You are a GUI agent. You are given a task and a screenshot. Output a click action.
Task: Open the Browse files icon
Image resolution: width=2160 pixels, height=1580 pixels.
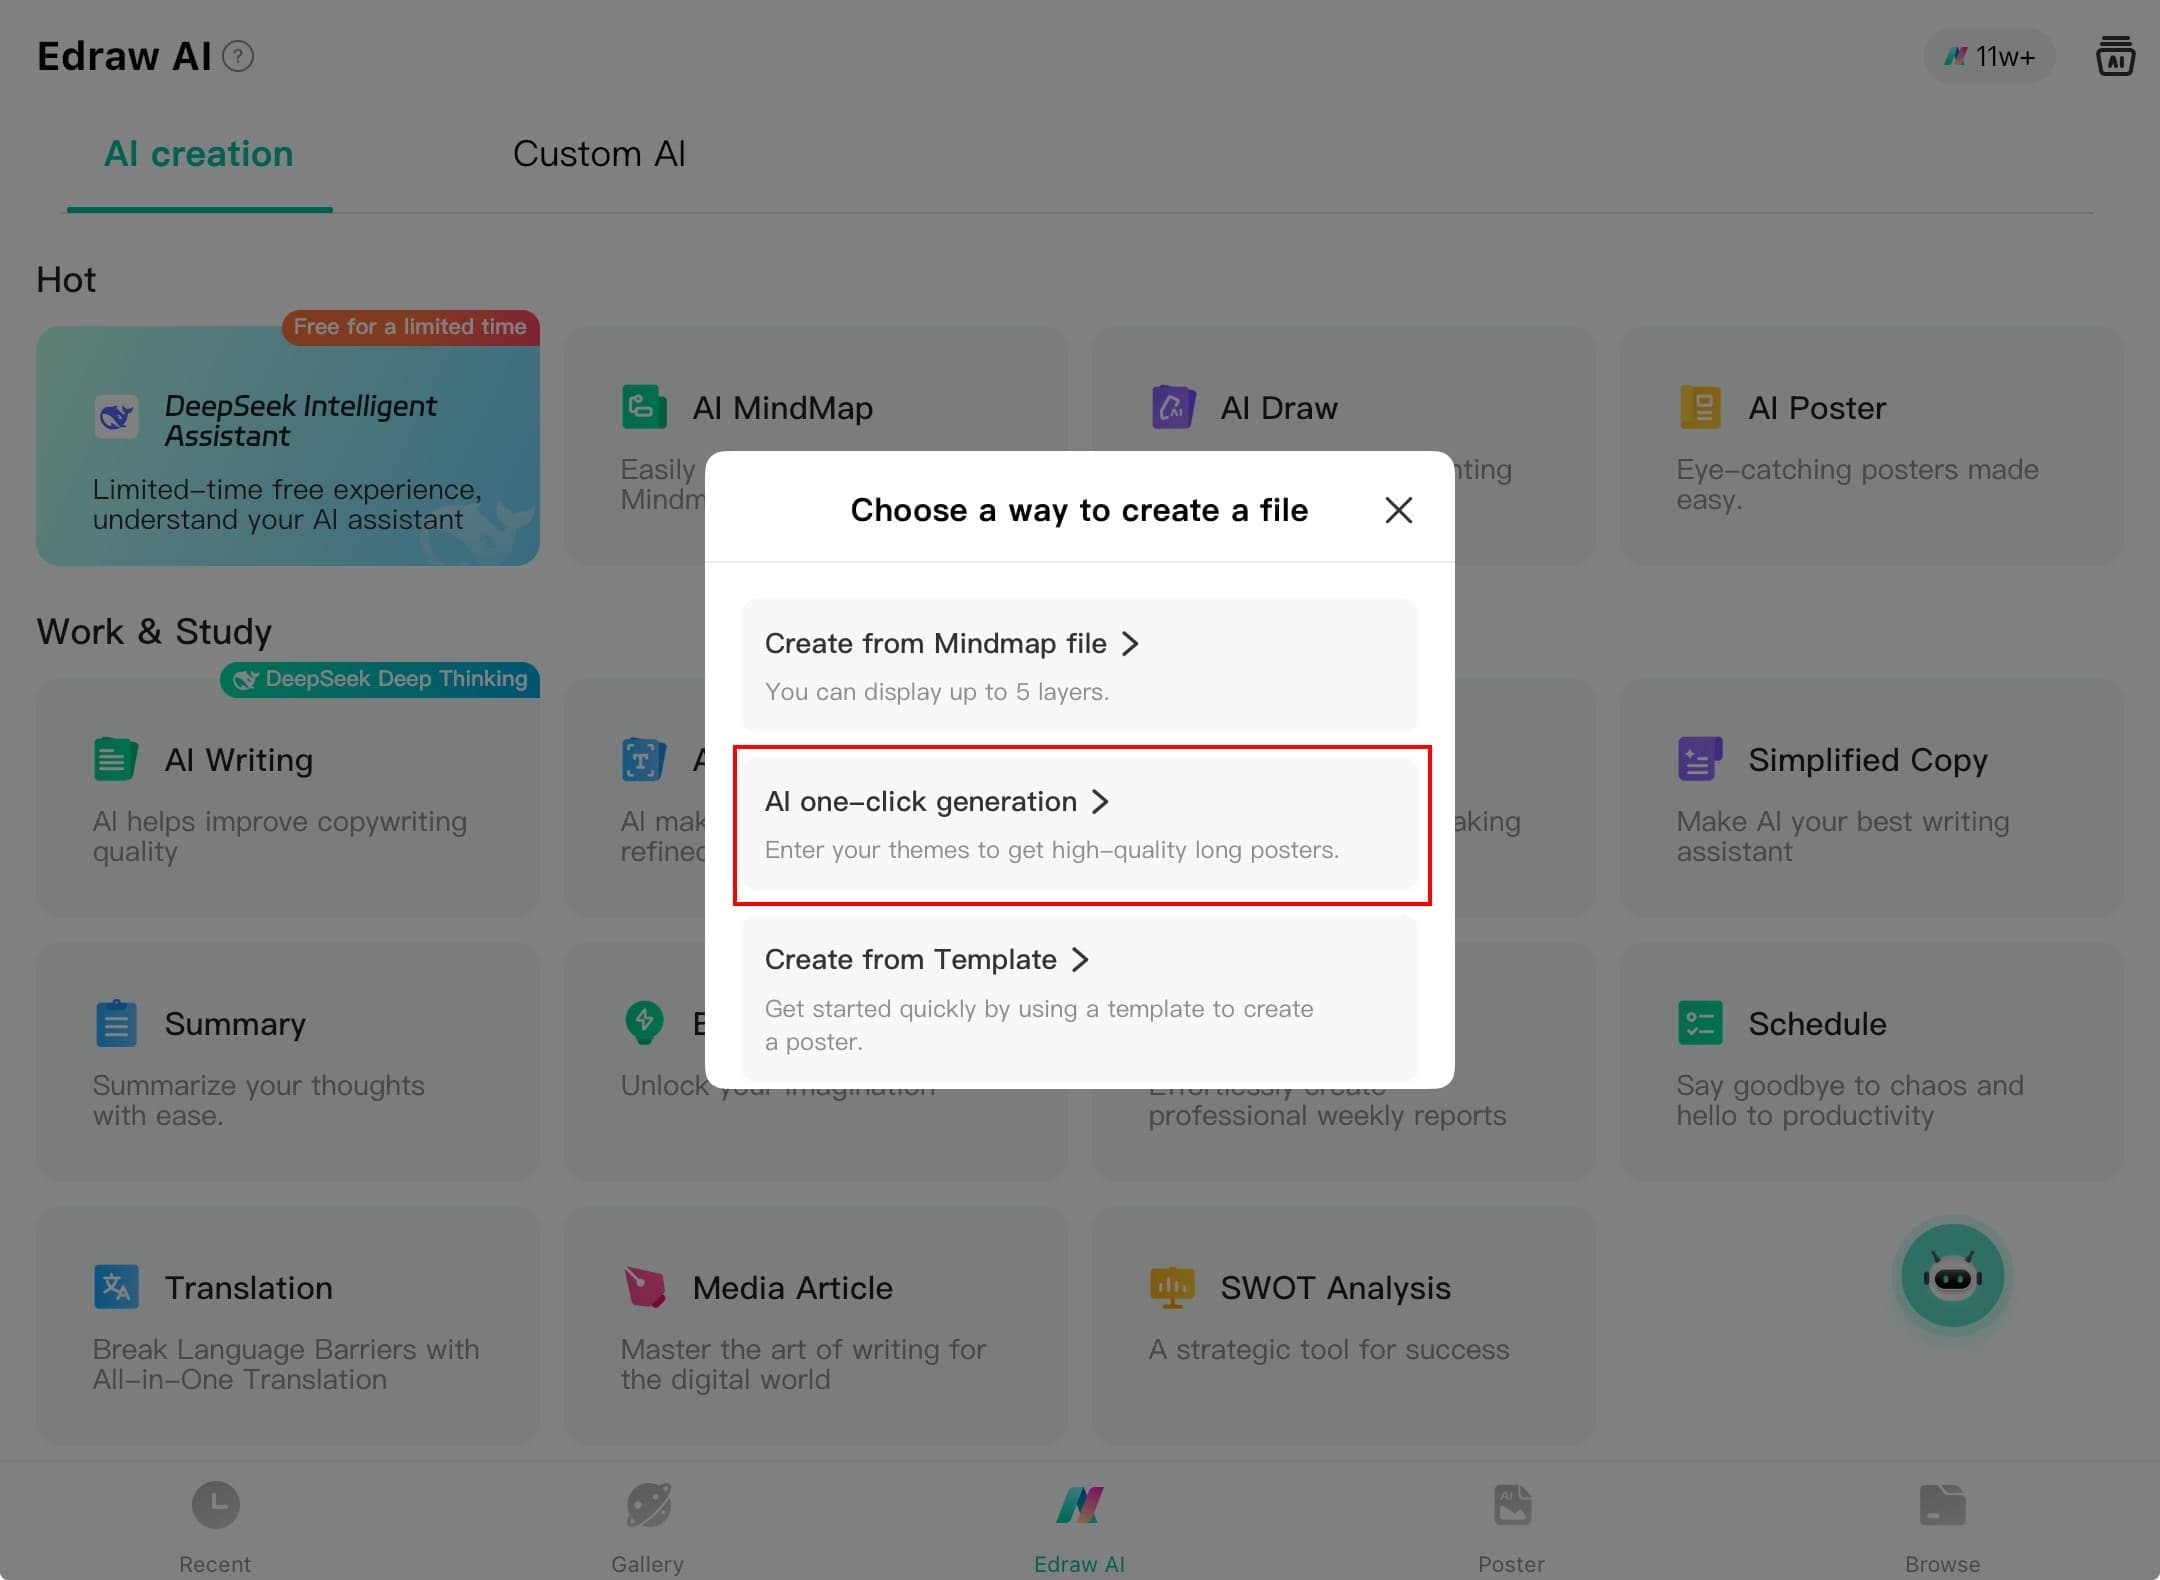(x=1942, y=1505)
